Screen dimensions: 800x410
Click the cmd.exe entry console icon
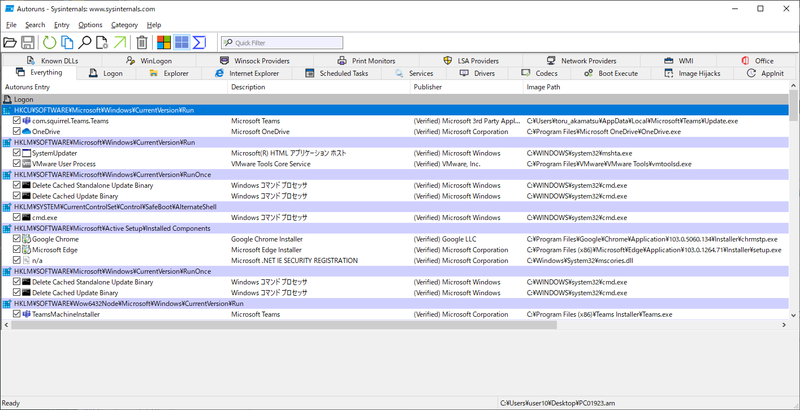[27, 217]
